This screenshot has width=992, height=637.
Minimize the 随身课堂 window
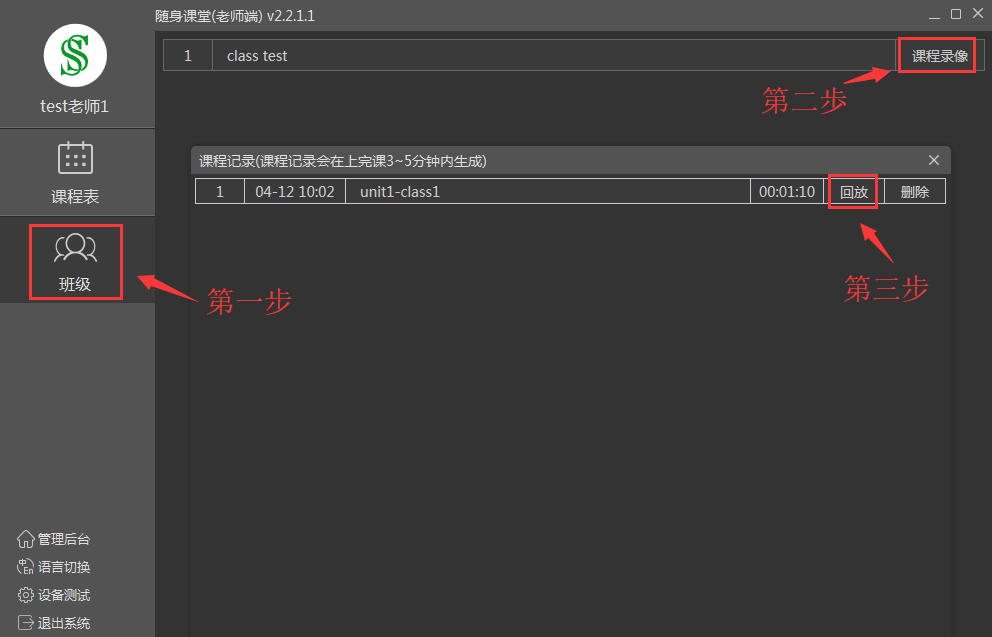point(934,15)
